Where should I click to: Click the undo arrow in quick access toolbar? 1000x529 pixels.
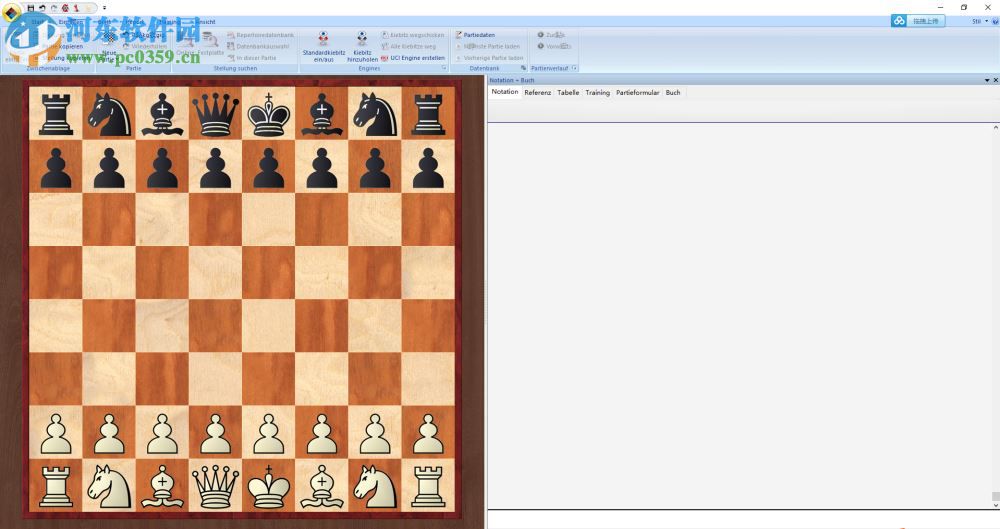click(x=42, y=8)
